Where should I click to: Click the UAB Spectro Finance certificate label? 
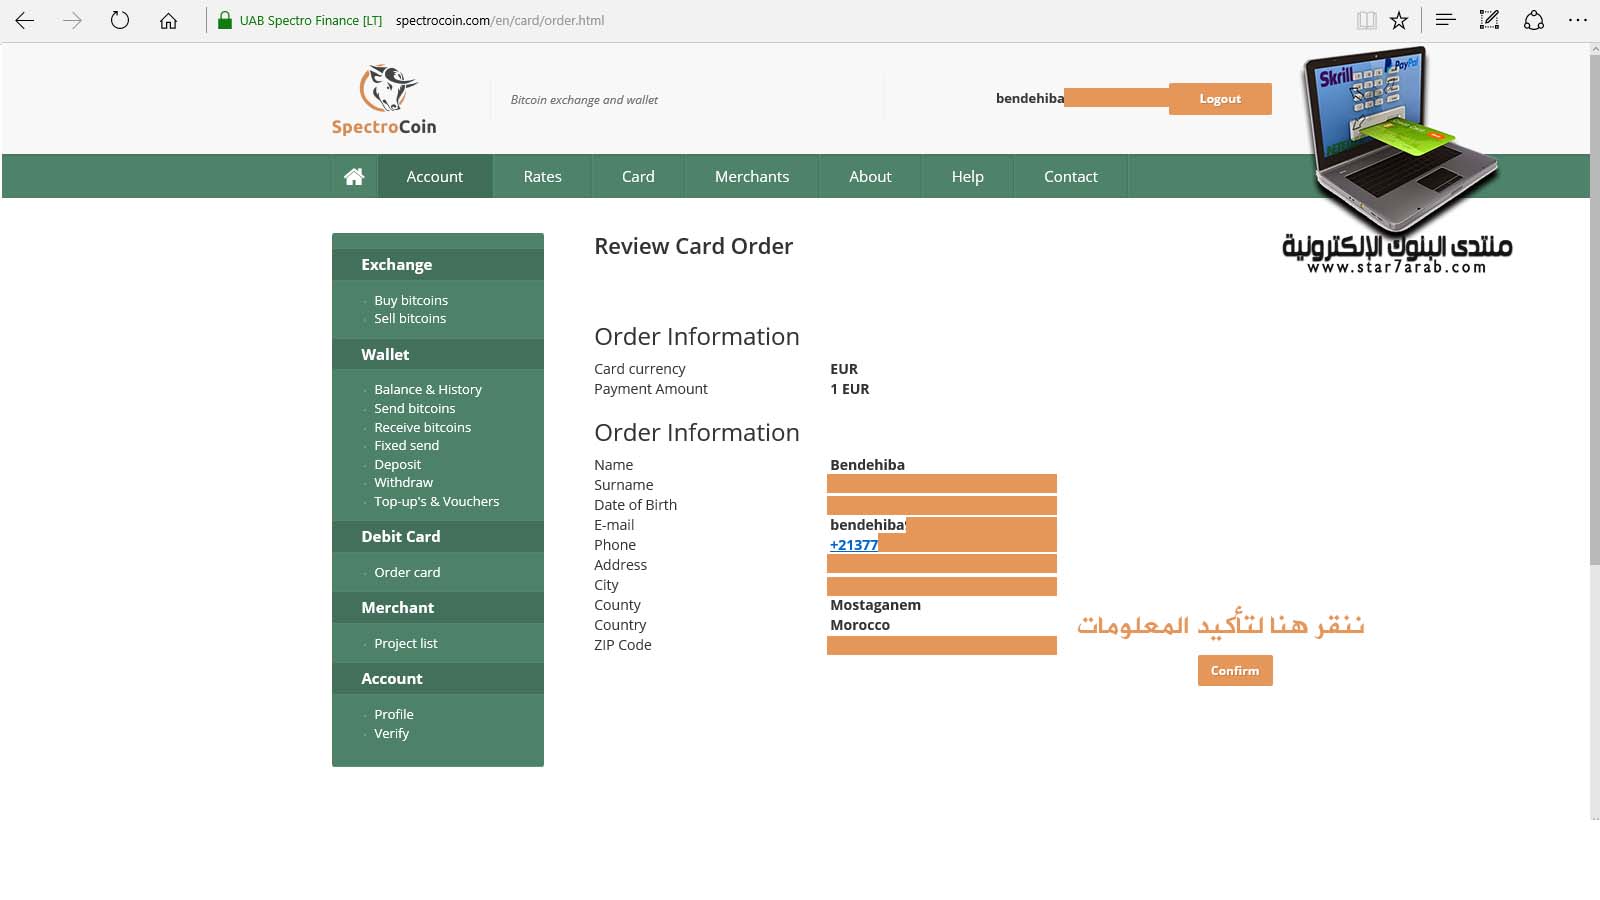[311, 20]
